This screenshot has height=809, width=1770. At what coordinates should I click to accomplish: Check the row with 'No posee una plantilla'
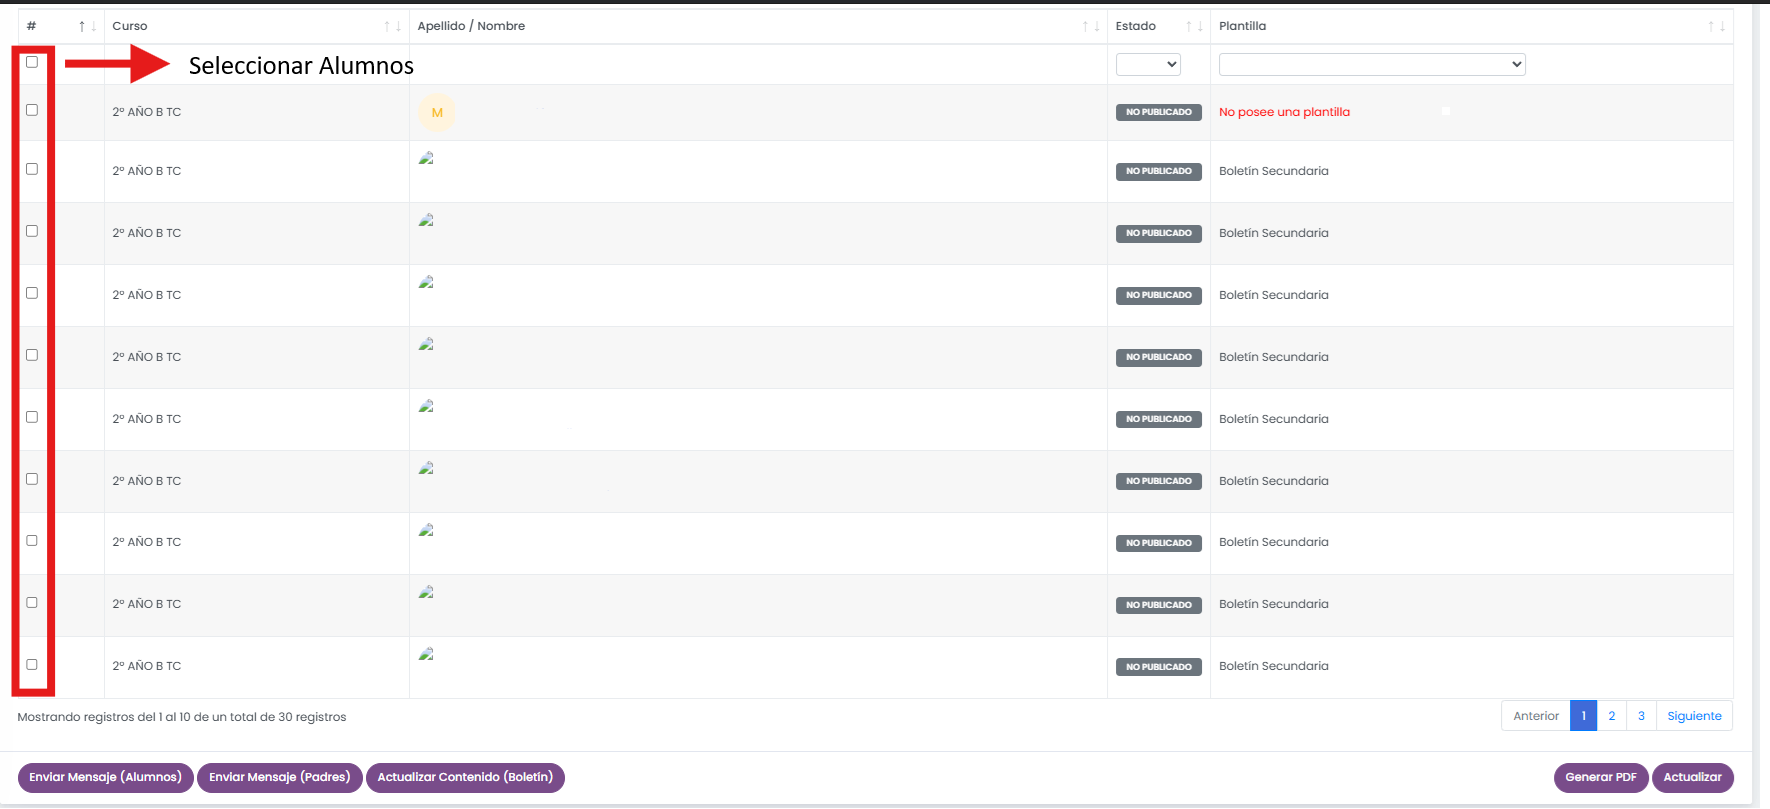click(x=32, y=110)
